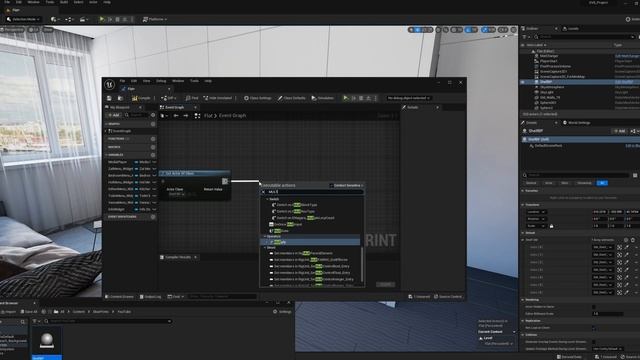Open Class Defaults in blueprint editor
640x360 pixels.
(x=291, y=98)
